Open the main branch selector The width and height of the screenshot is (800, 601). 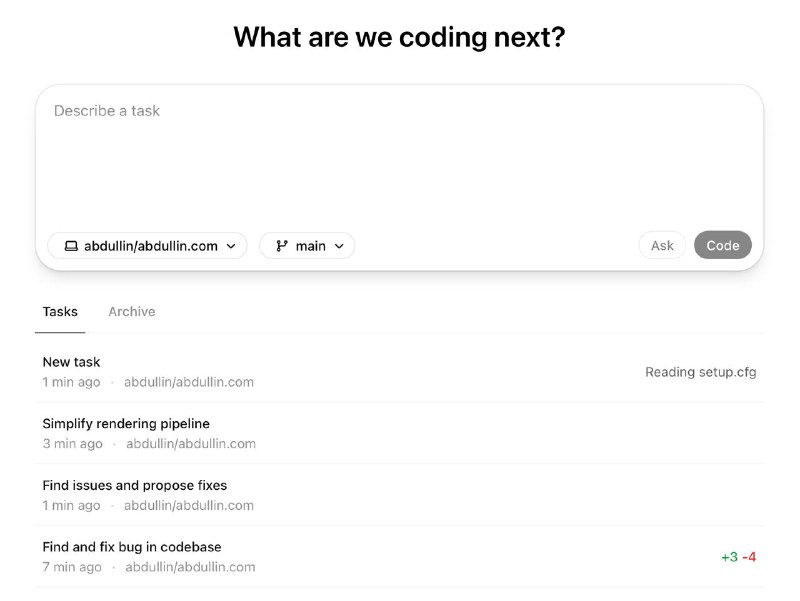coord(307,246)
